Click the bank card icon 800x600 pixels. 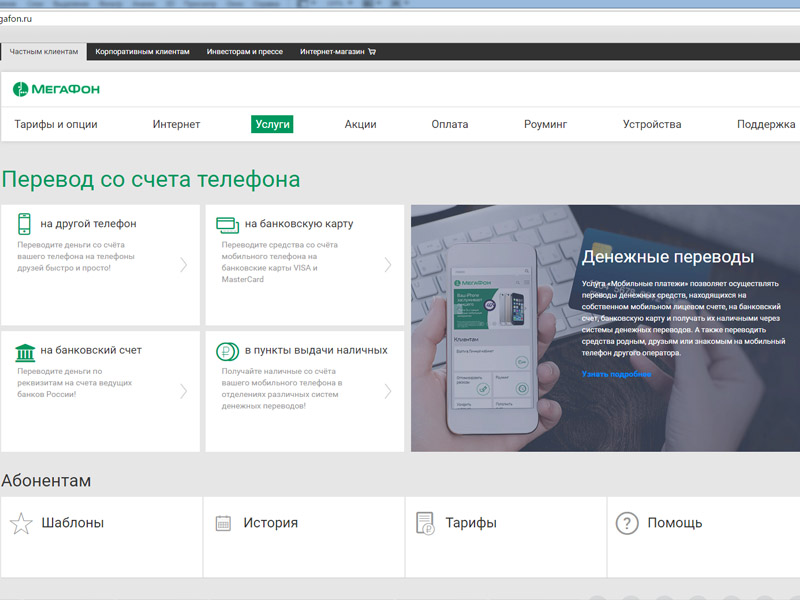tap(227, 224)
